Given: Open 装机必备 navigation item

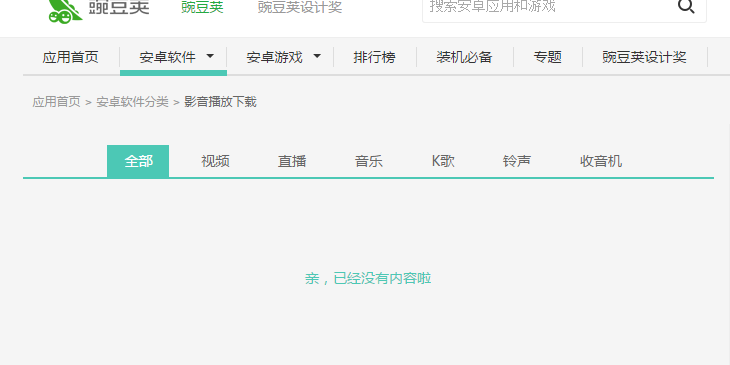Looking at the screenshot, I should [x=464, y=57].
